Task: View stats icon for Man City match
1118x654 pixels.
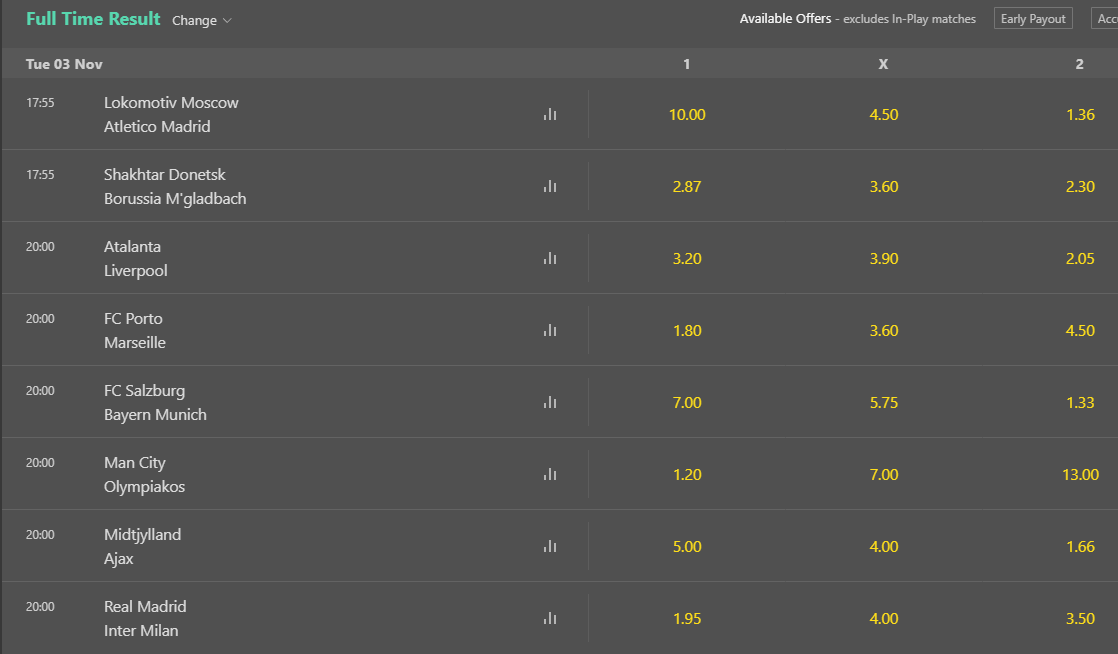Action: [x=550, y=474]
